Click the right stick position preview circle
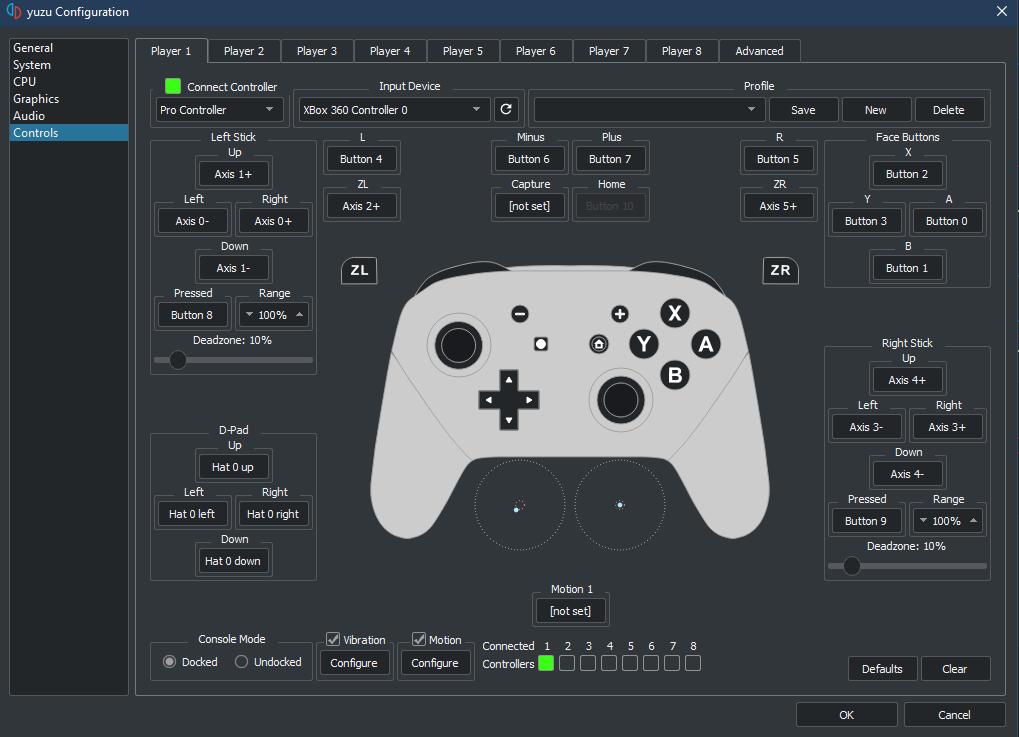This screenshot has height=737, width=1019. coord(620,505)
